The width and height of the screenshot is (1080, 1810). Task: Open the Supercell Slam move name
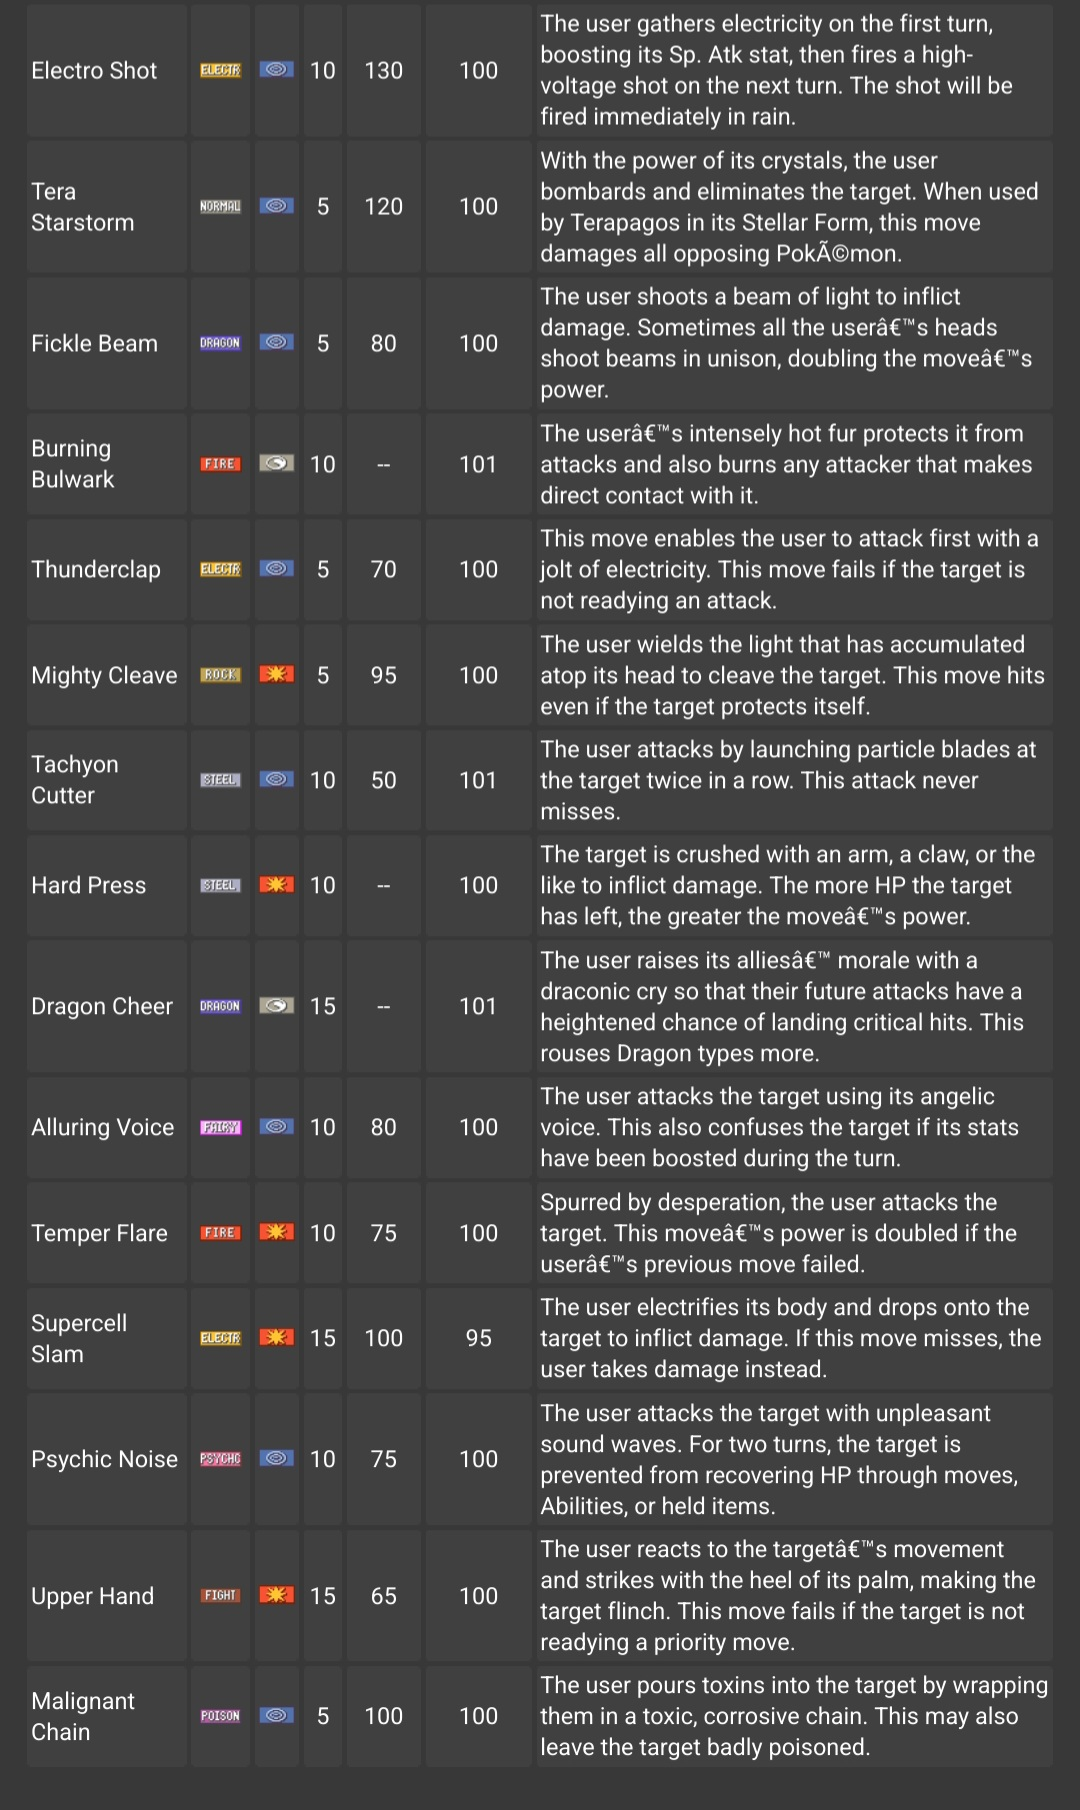(x=79, y=1338)
